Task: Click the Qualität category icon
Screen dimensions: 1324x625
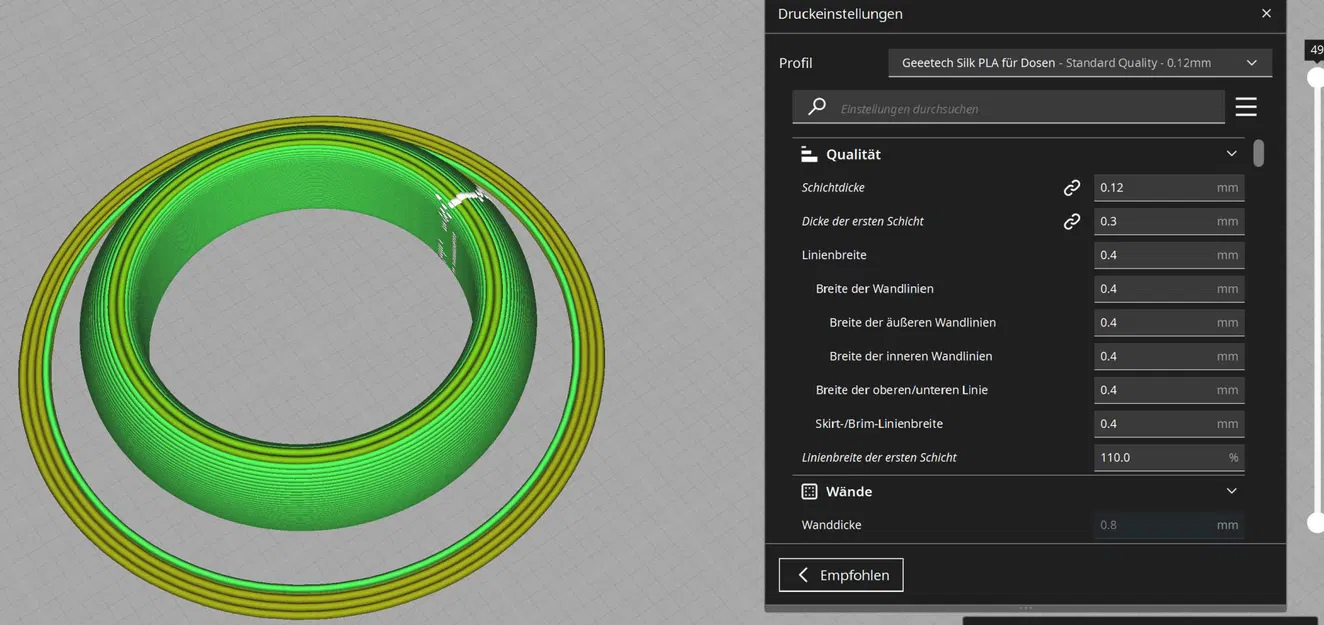Action: [x=809, y=155]
